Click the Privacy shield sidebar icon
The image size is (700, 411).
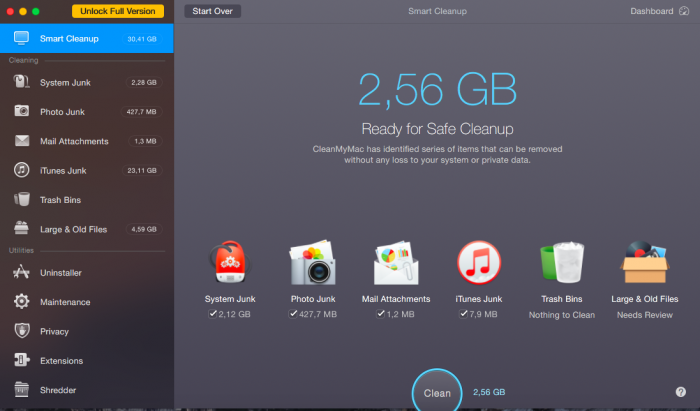[x=22, y=331]
